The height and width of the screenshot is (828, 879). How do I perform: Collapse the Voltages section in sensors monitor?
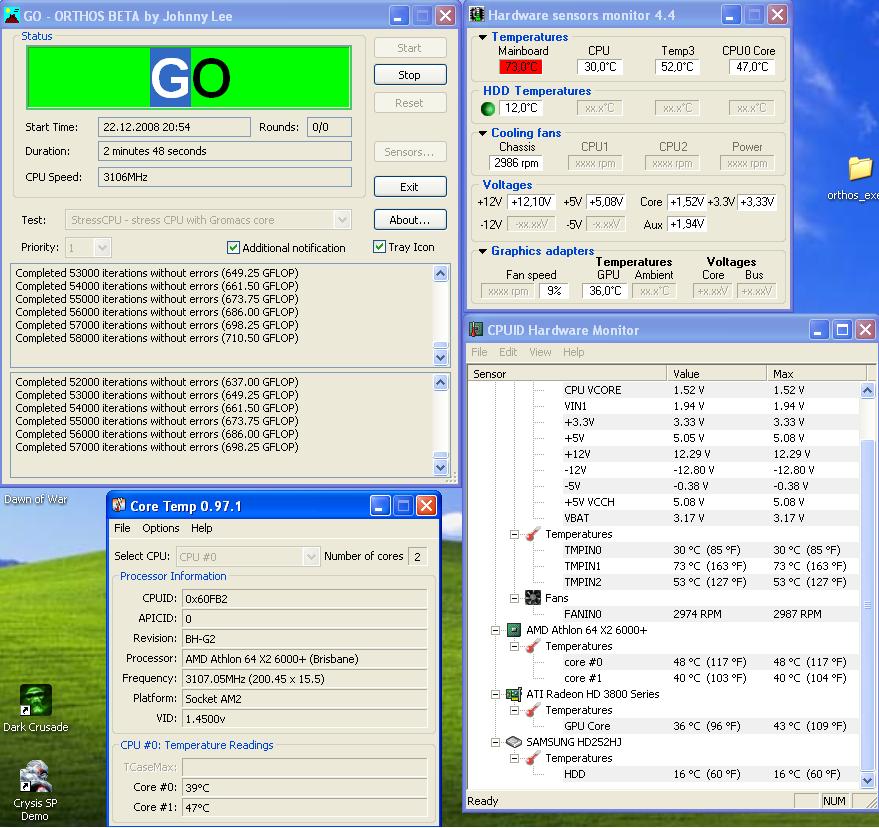(x=484, y=185)
